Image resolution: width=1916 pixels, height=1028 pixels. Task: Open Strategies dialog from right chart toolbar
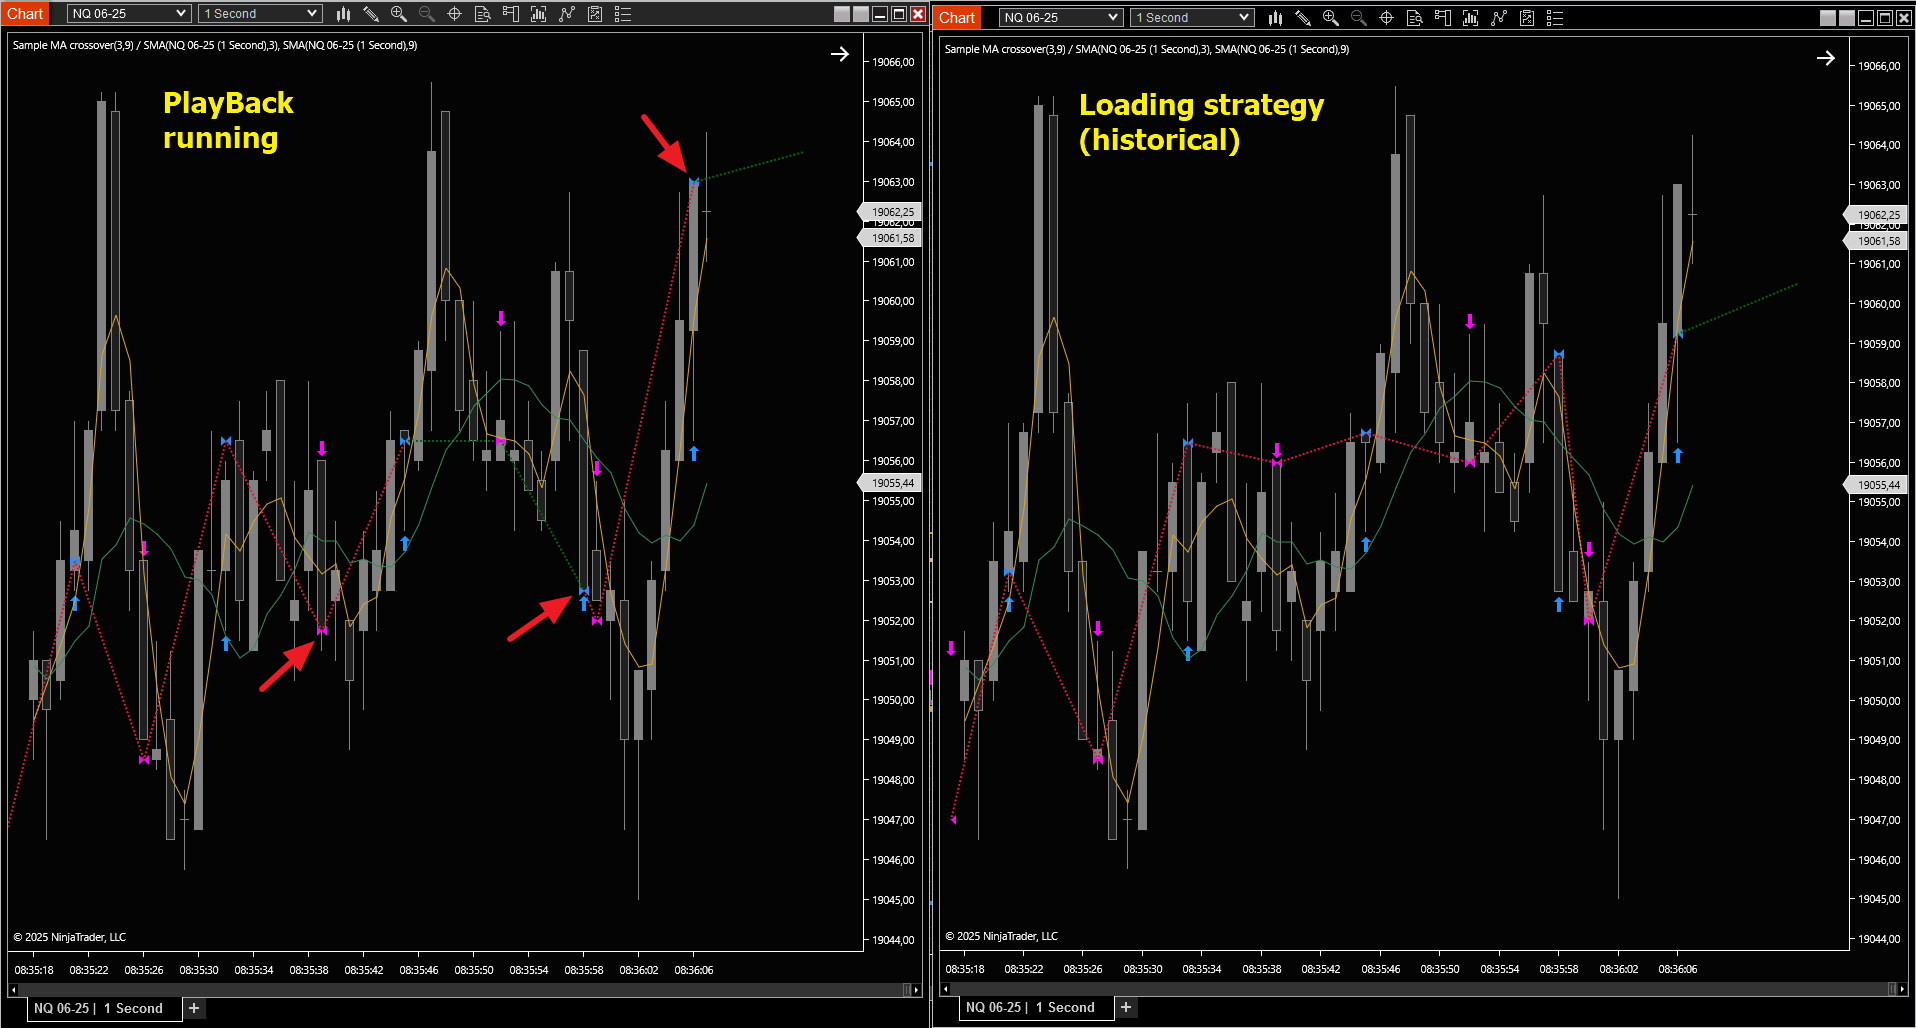pyautogui.click(x=1499, y=18)
